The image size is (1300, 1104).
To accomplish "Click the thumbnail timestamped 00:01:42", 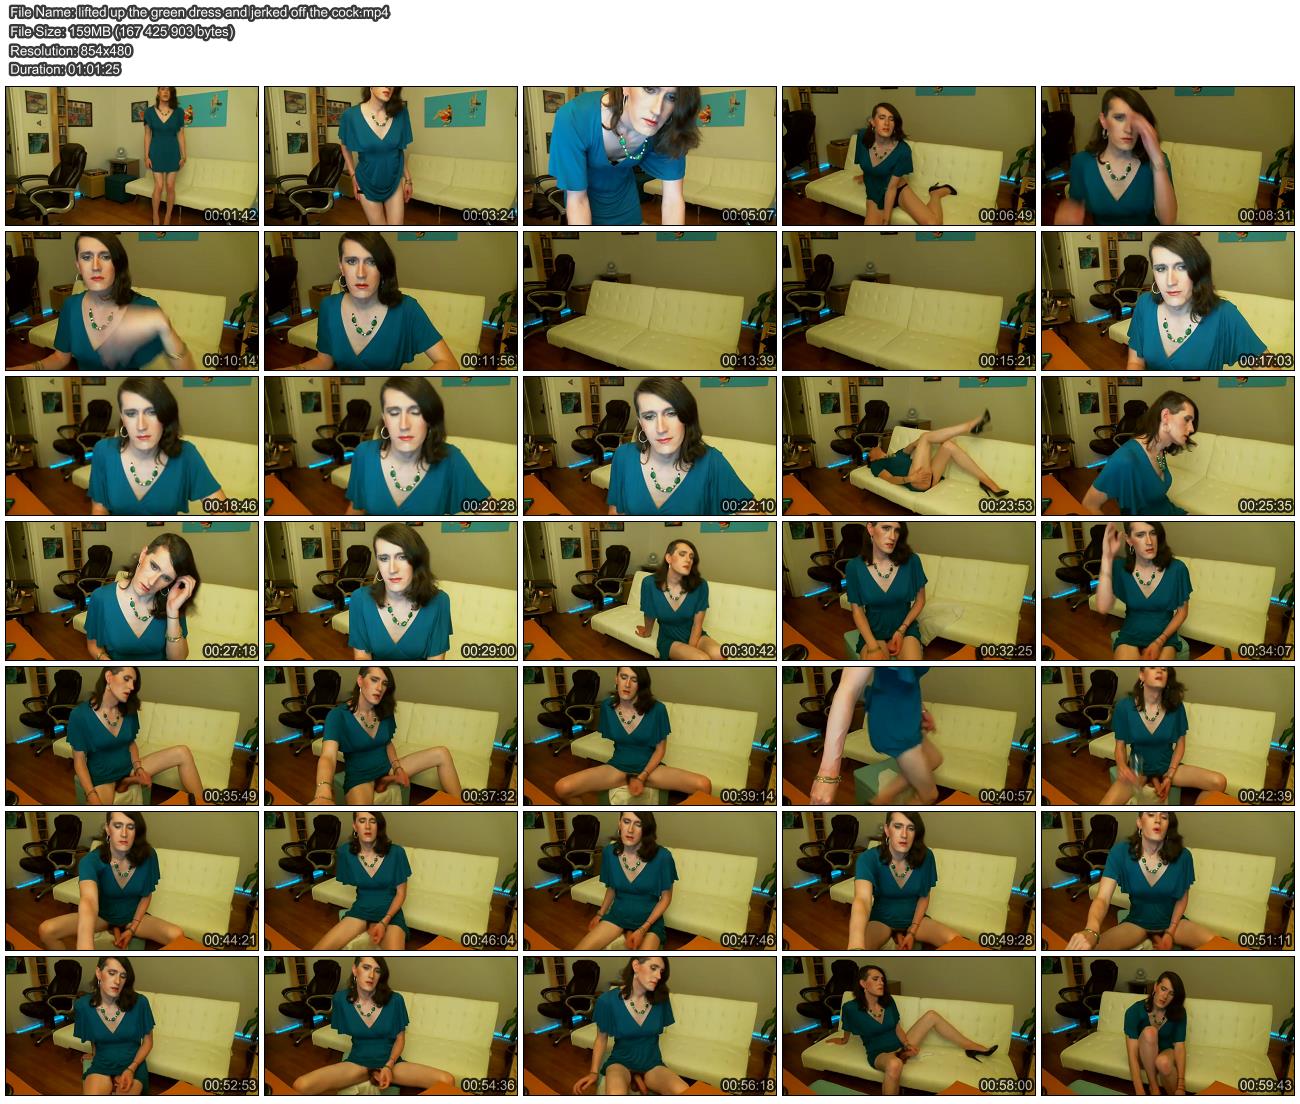I will [x=132, y=155].
